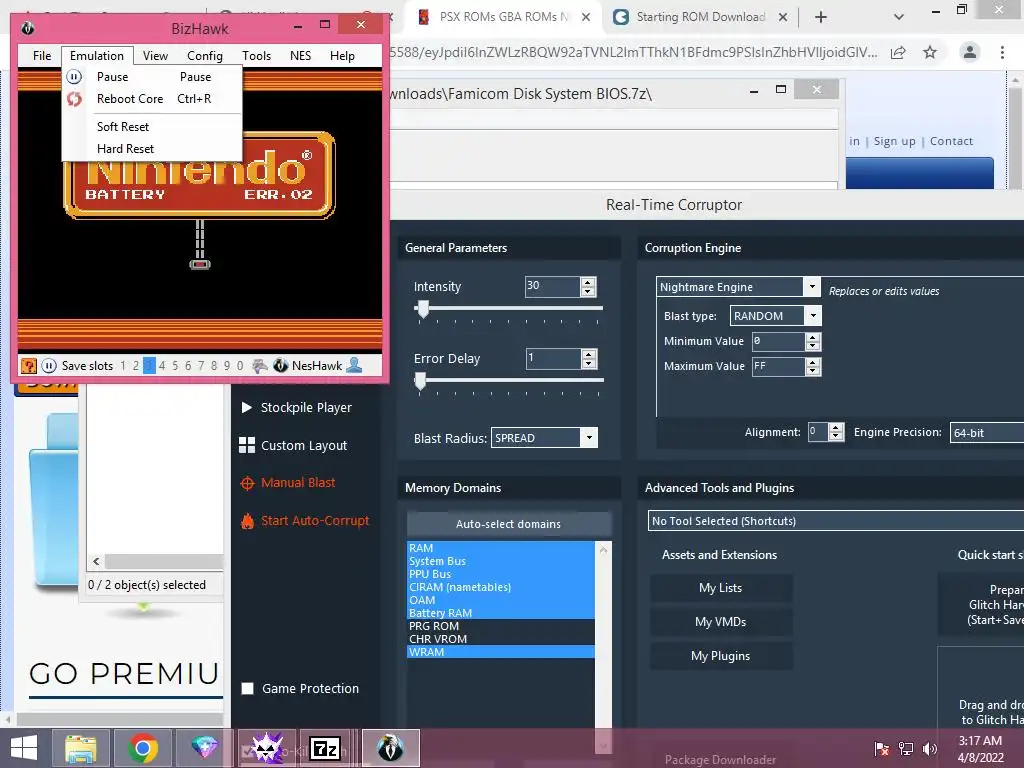Open Custom Layout in Real-Time Corruptor
The image size is (1024, 768).
(x=293, y=445)
